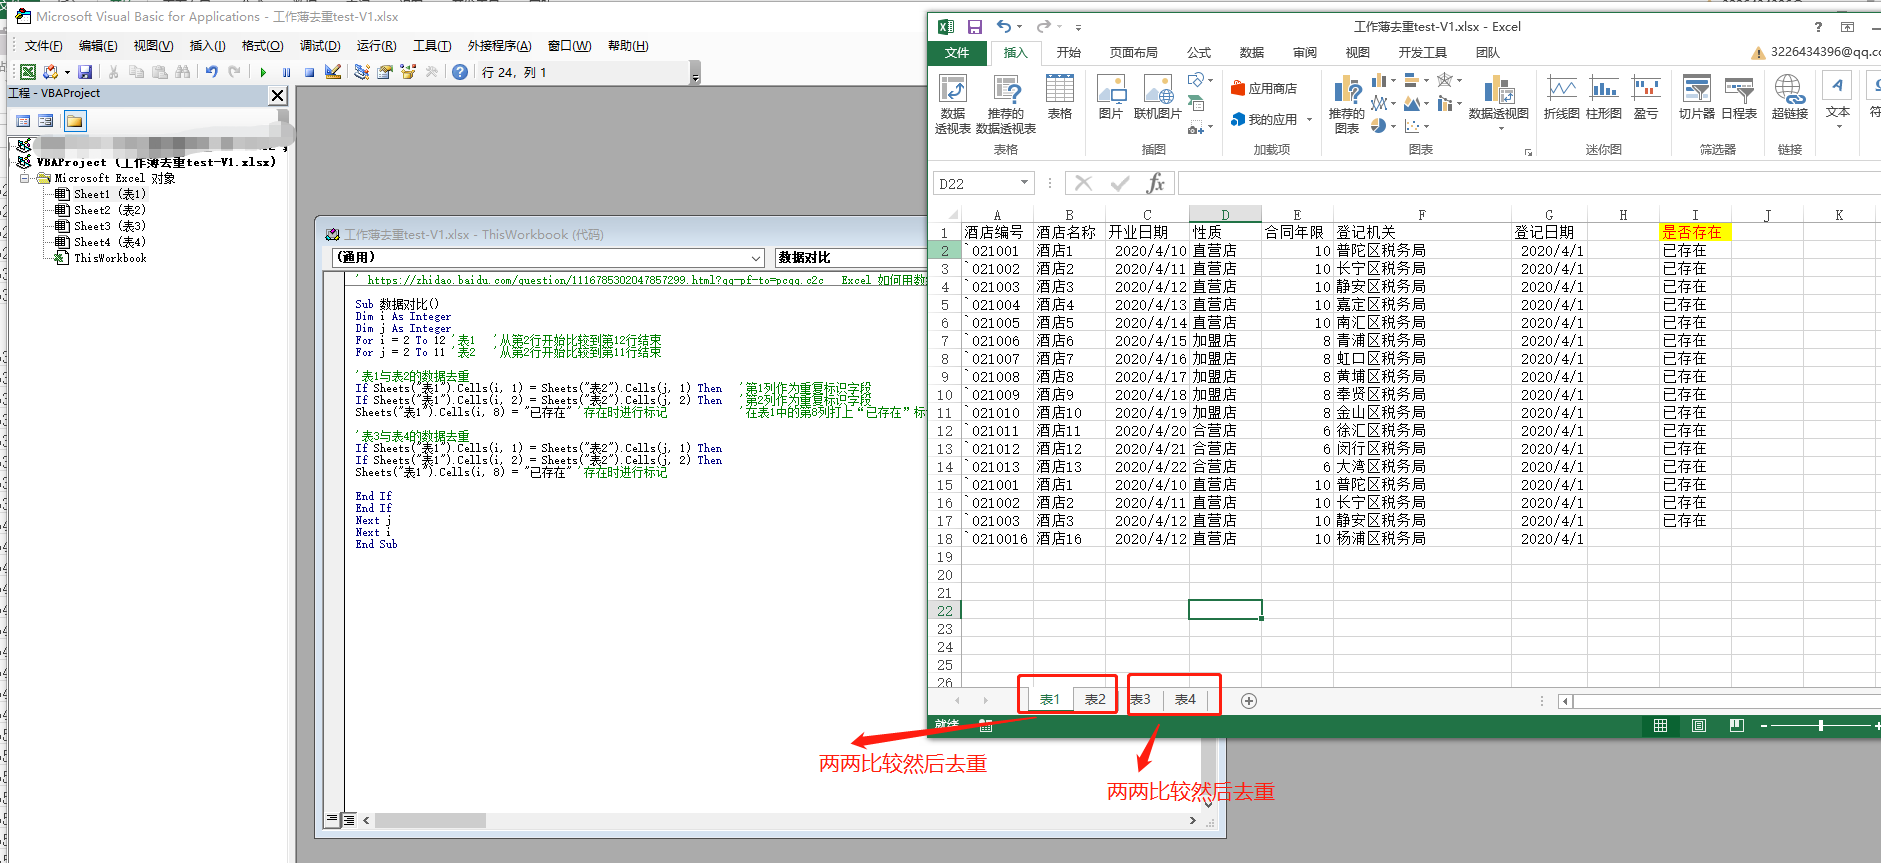Image resolution: width=1881 pixels, height=863 pixels.
Task: Click the fx Insert Function button
Action: coord(1156,183)
